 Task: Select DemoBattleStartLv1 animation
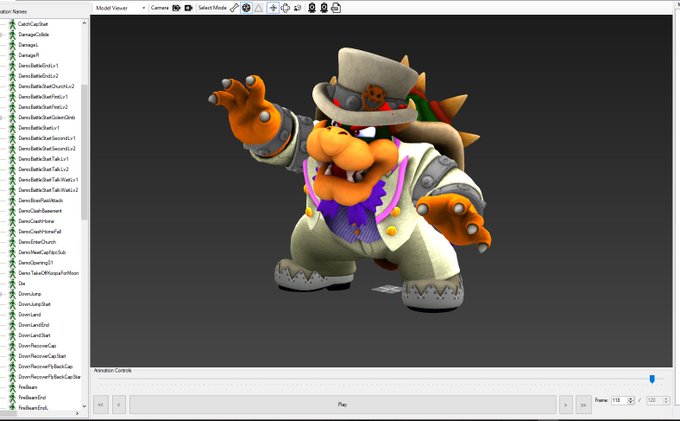click(x=39, y=128)
